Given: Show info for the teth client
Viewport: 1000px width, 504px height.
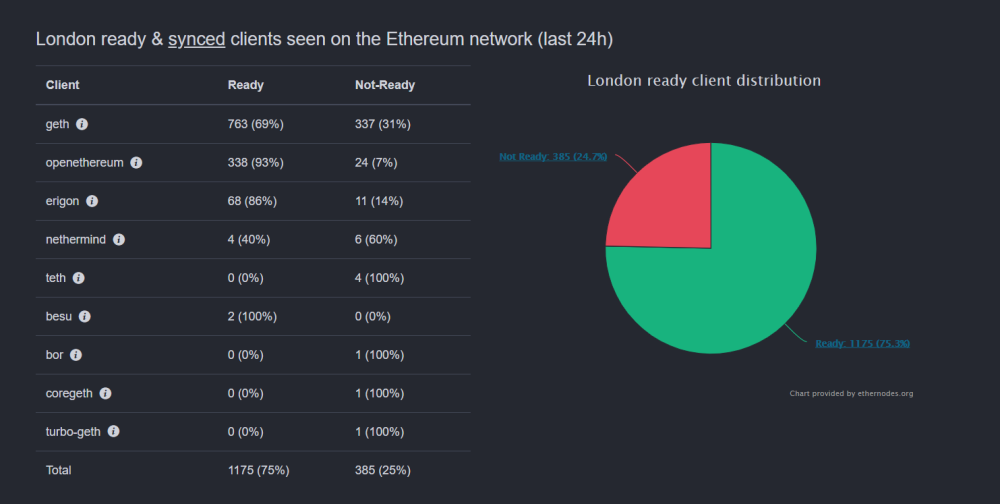Looking at the screenshot, I should coord(79,278).
